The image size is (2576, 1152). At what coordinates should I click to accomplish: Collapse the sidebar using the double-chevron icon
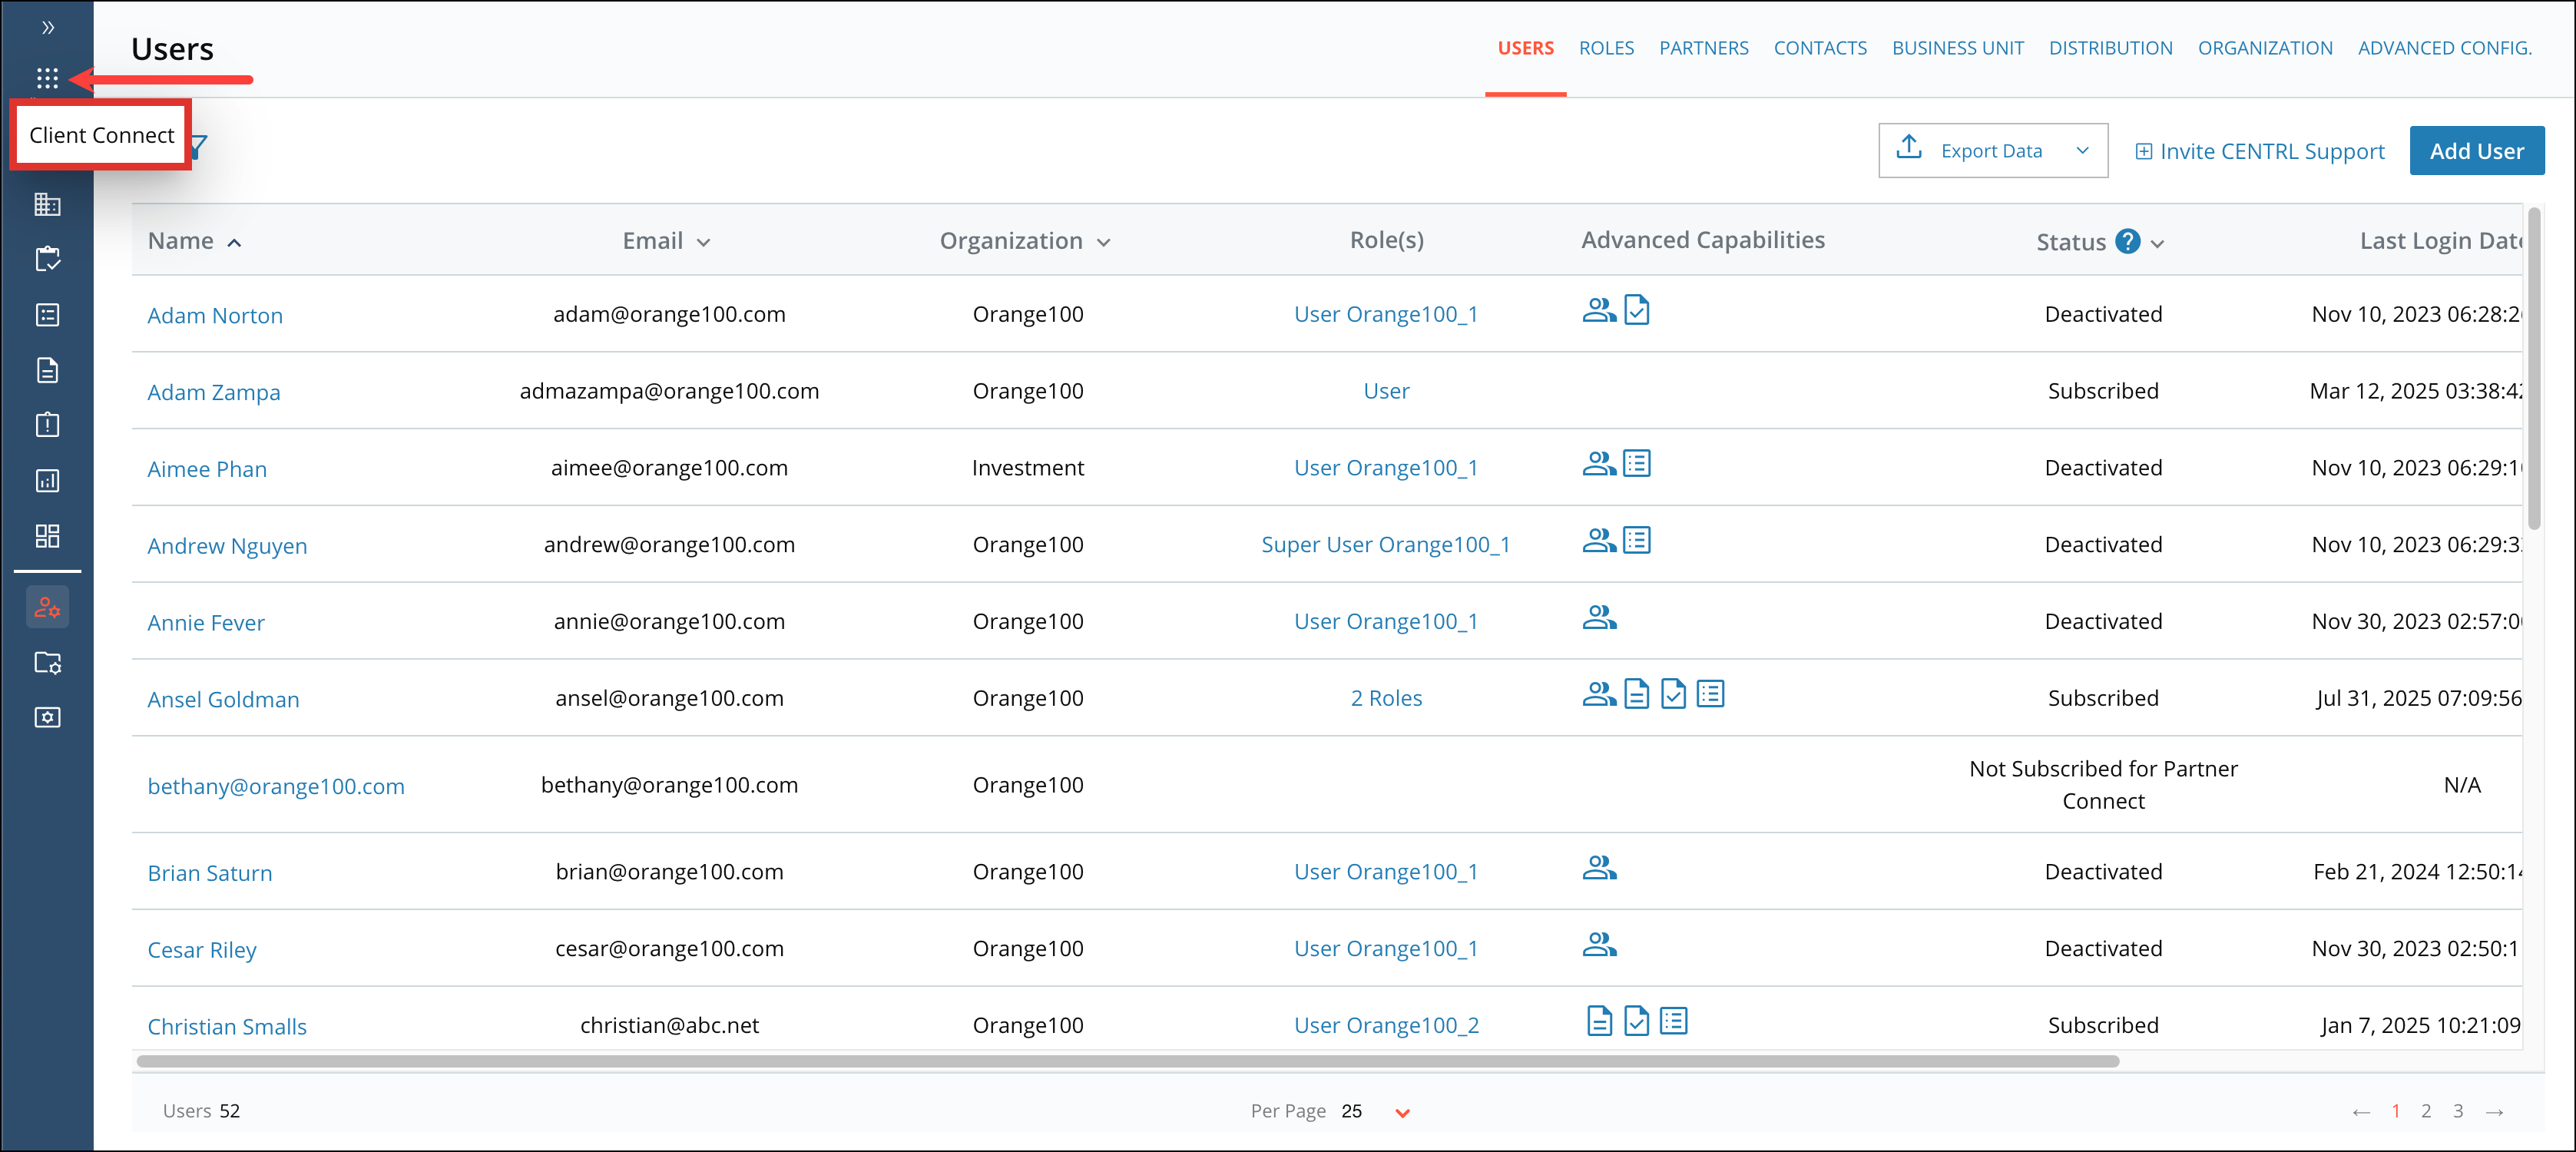[47, 27]
